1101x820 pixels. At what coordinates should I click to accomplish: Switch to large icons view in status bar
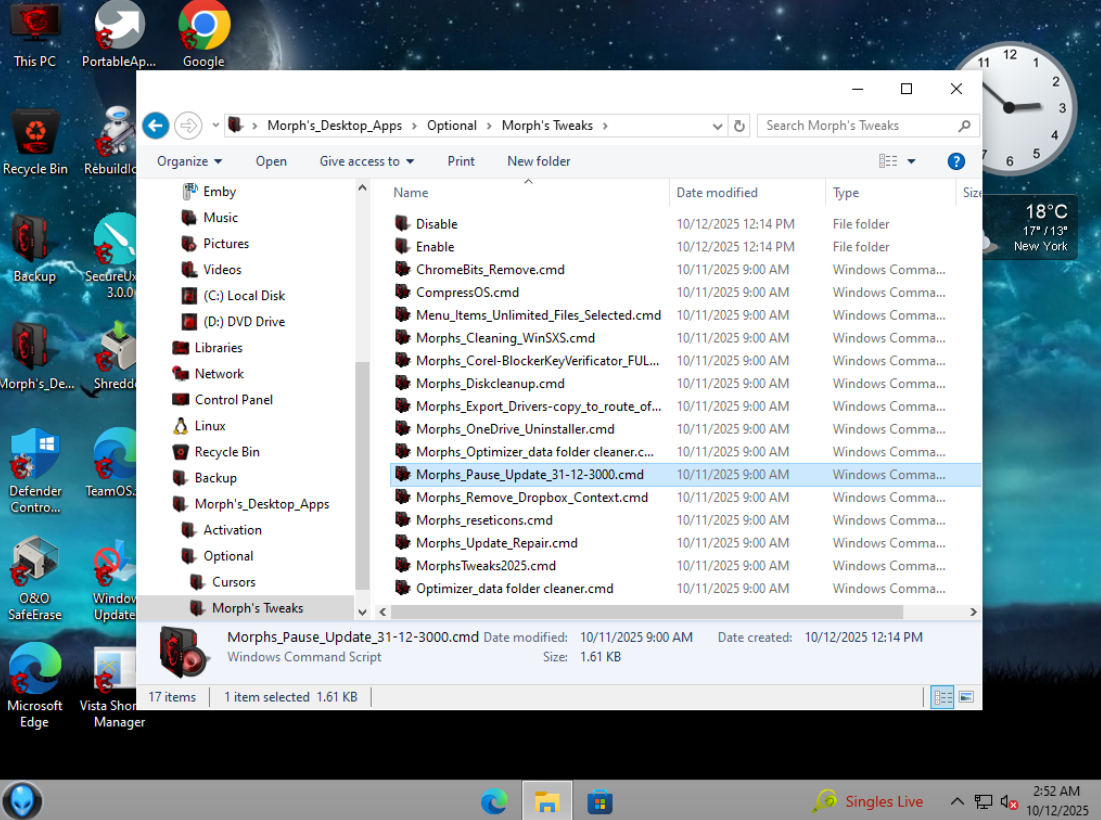[x=966, y=697]
